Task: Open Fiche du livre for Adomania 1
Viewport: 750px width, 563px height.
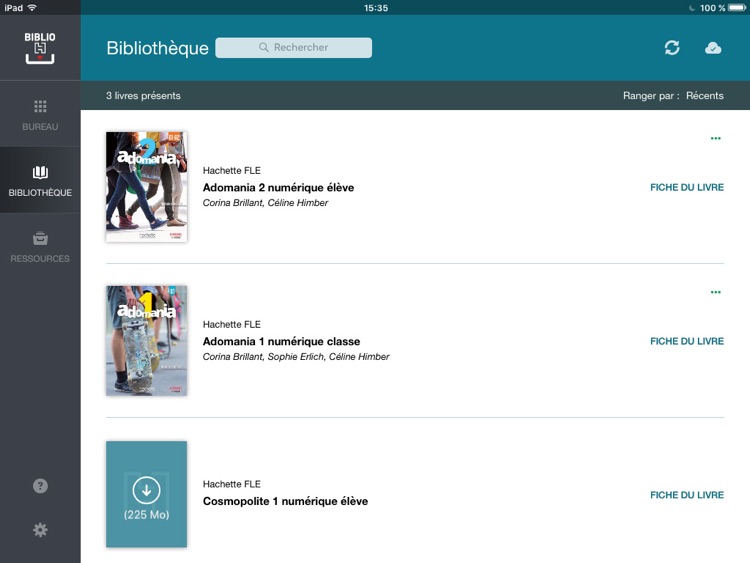Action: pos(687,342)
